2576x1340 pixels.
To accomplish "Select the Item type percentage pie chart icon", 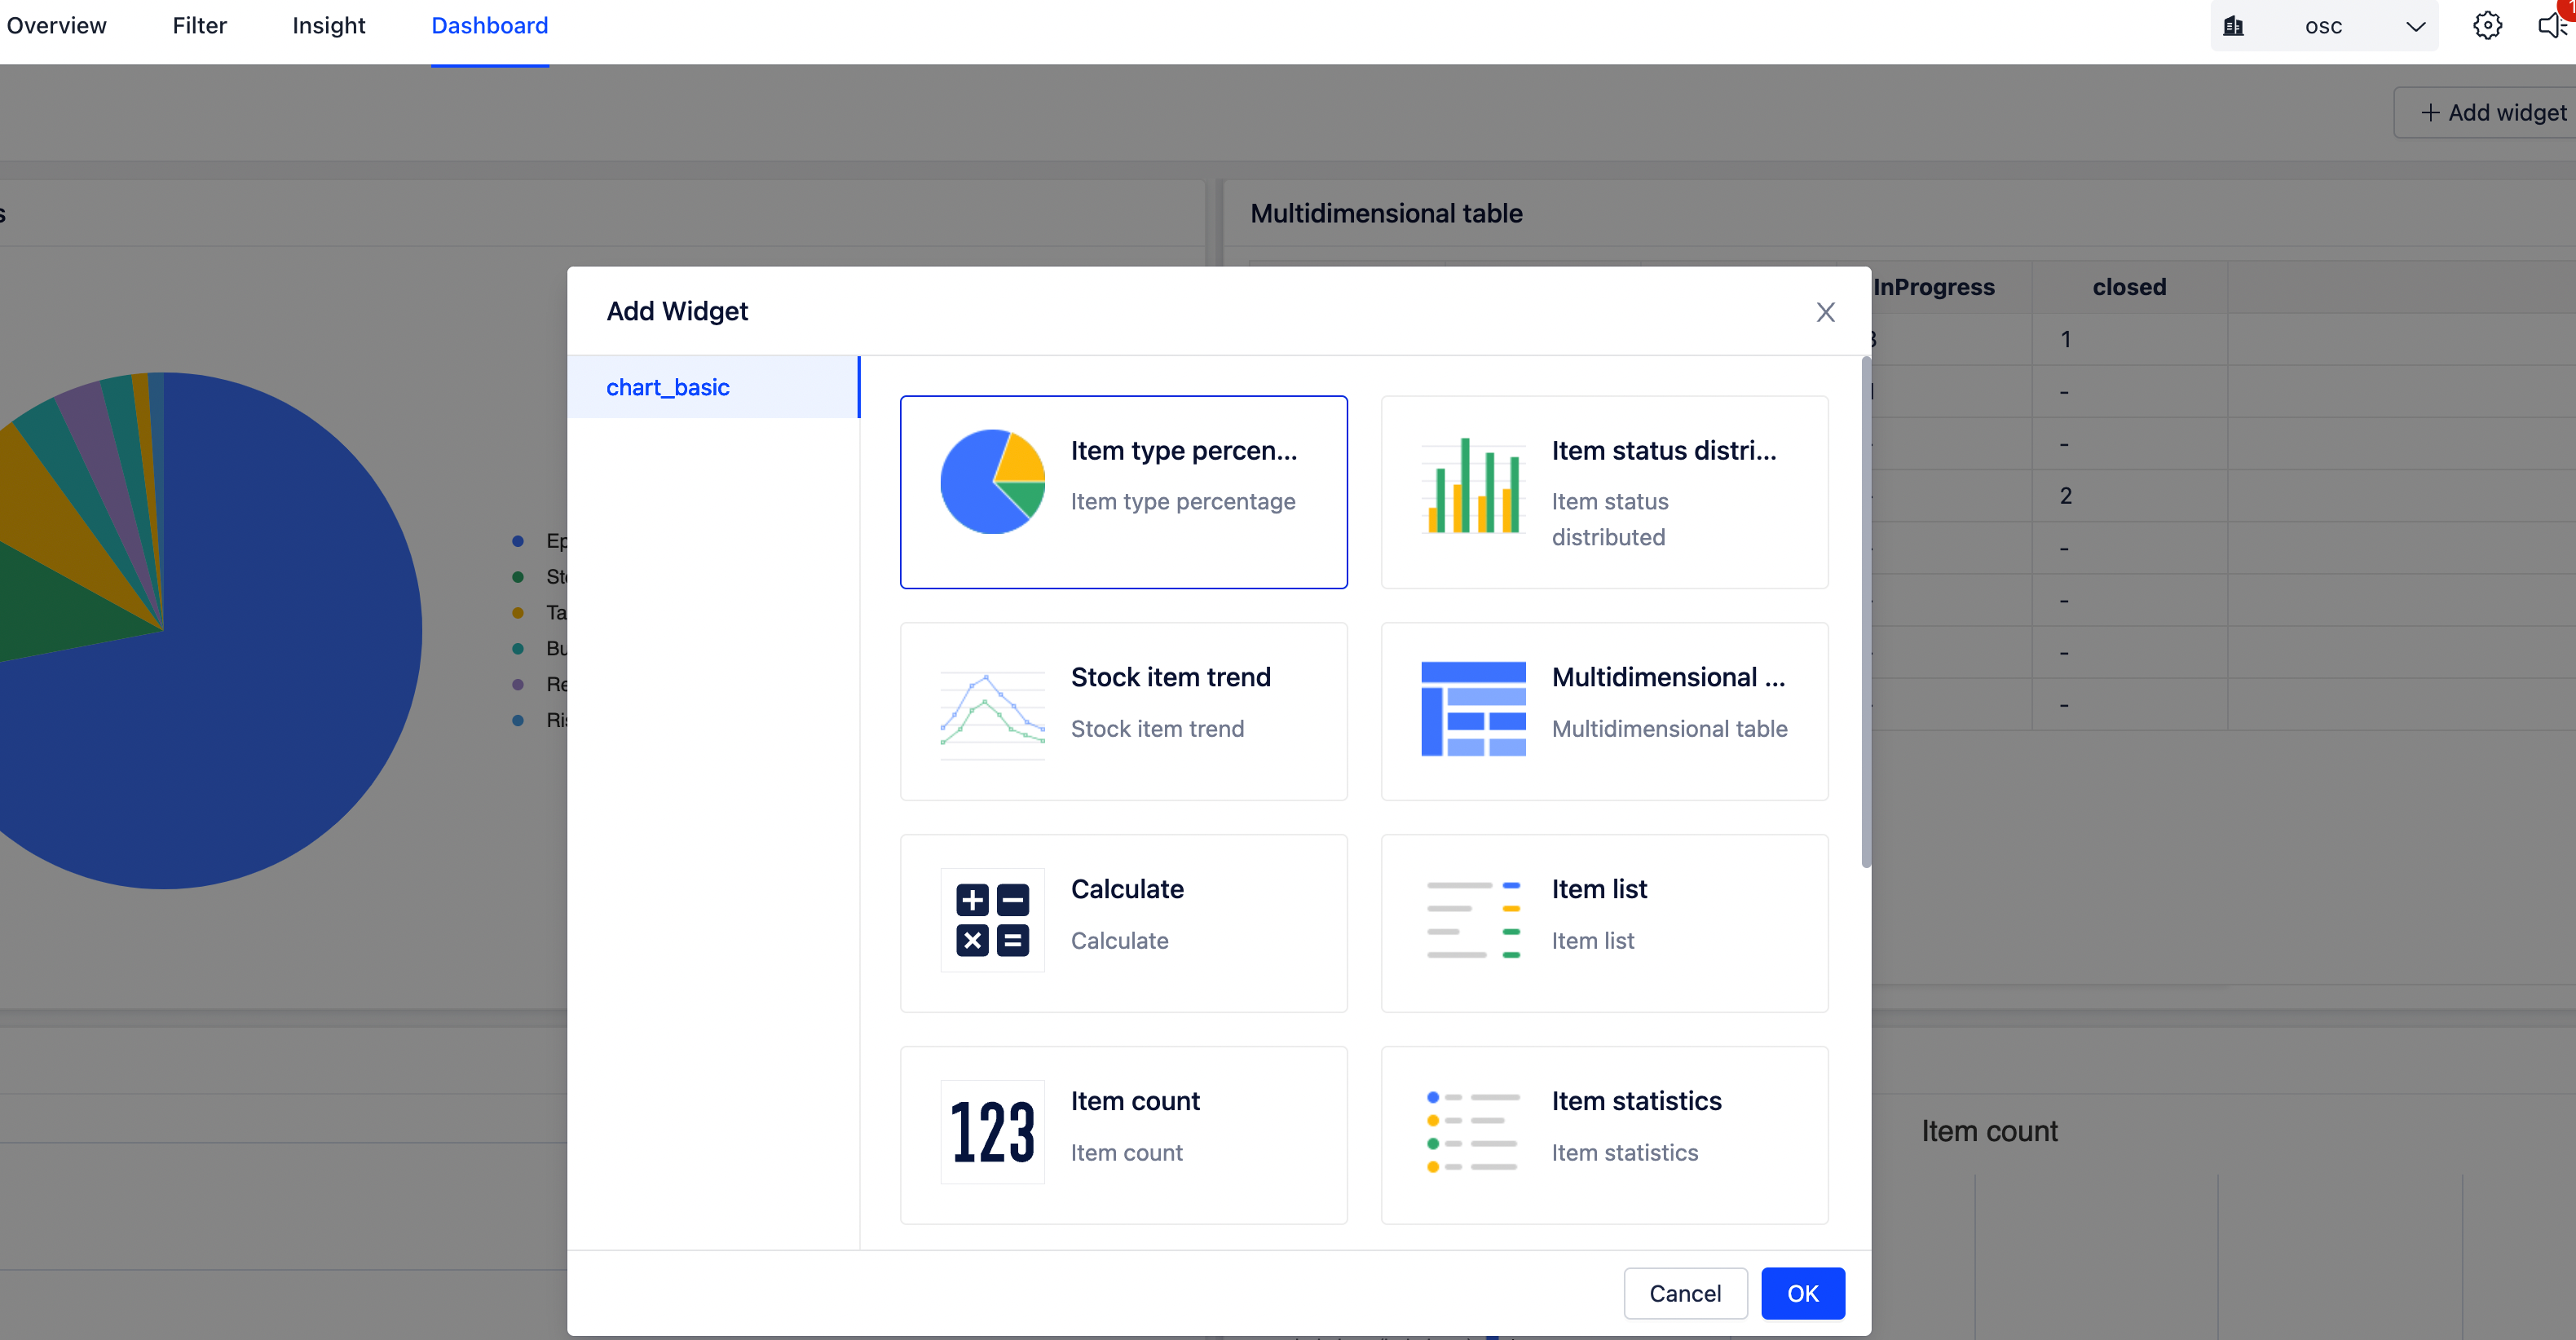I will (992, 481).
